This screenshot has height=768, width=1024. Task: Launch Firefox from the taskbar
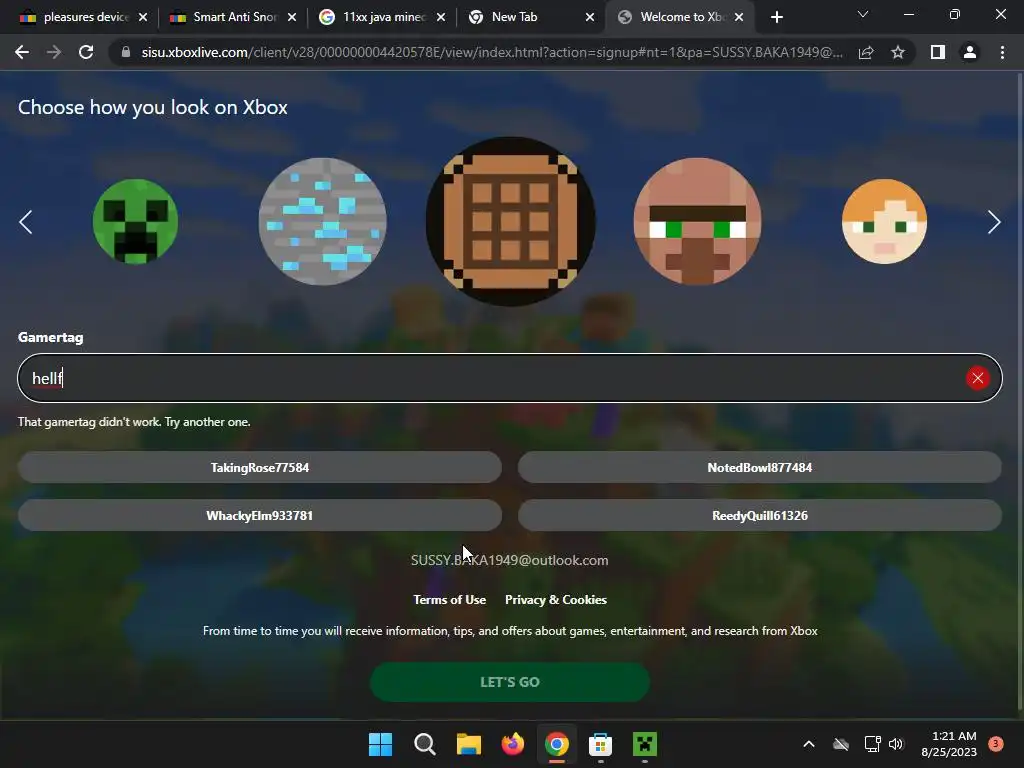click(x=513, y=744)
